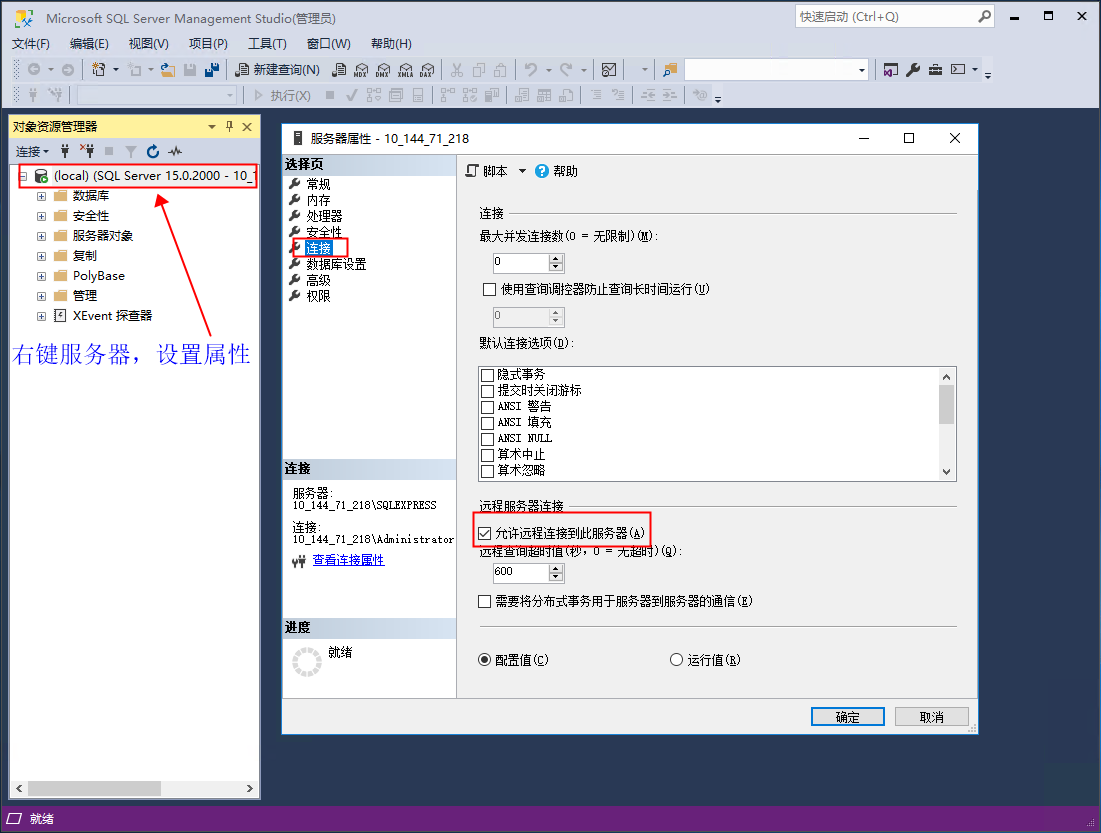Click the Activity Monitor icon in Object Explorer
The image size is (1101, 833).
click(x=175, y=151)
